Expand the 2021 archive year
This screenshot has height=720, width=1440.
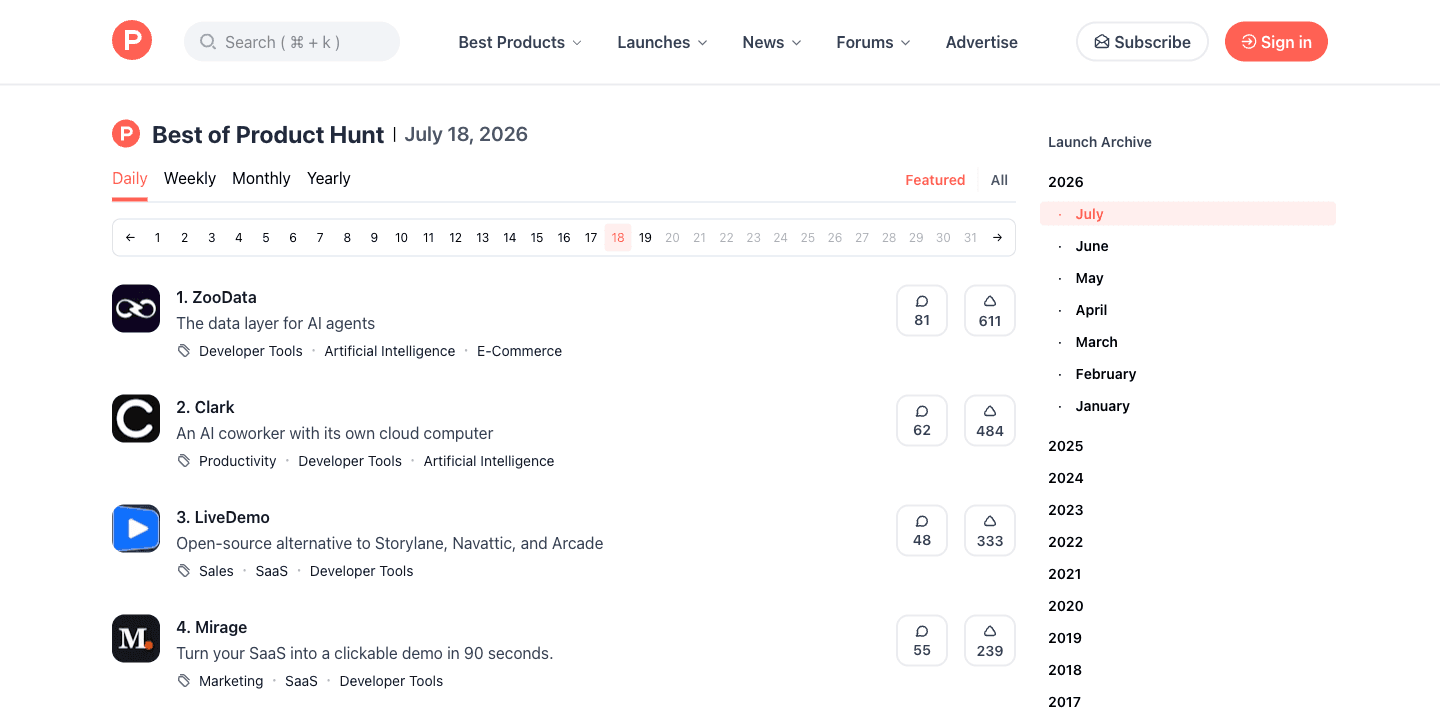pyautogui.click(x=1065, y=574)
